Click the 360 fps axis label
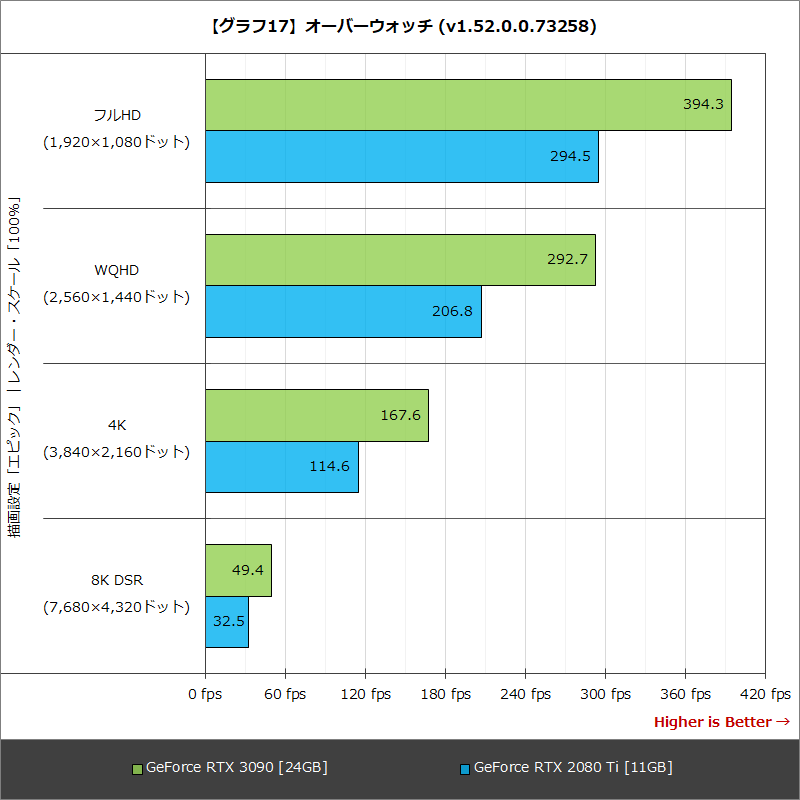This screenshot has height=800, width=800. tap(685, 694)
